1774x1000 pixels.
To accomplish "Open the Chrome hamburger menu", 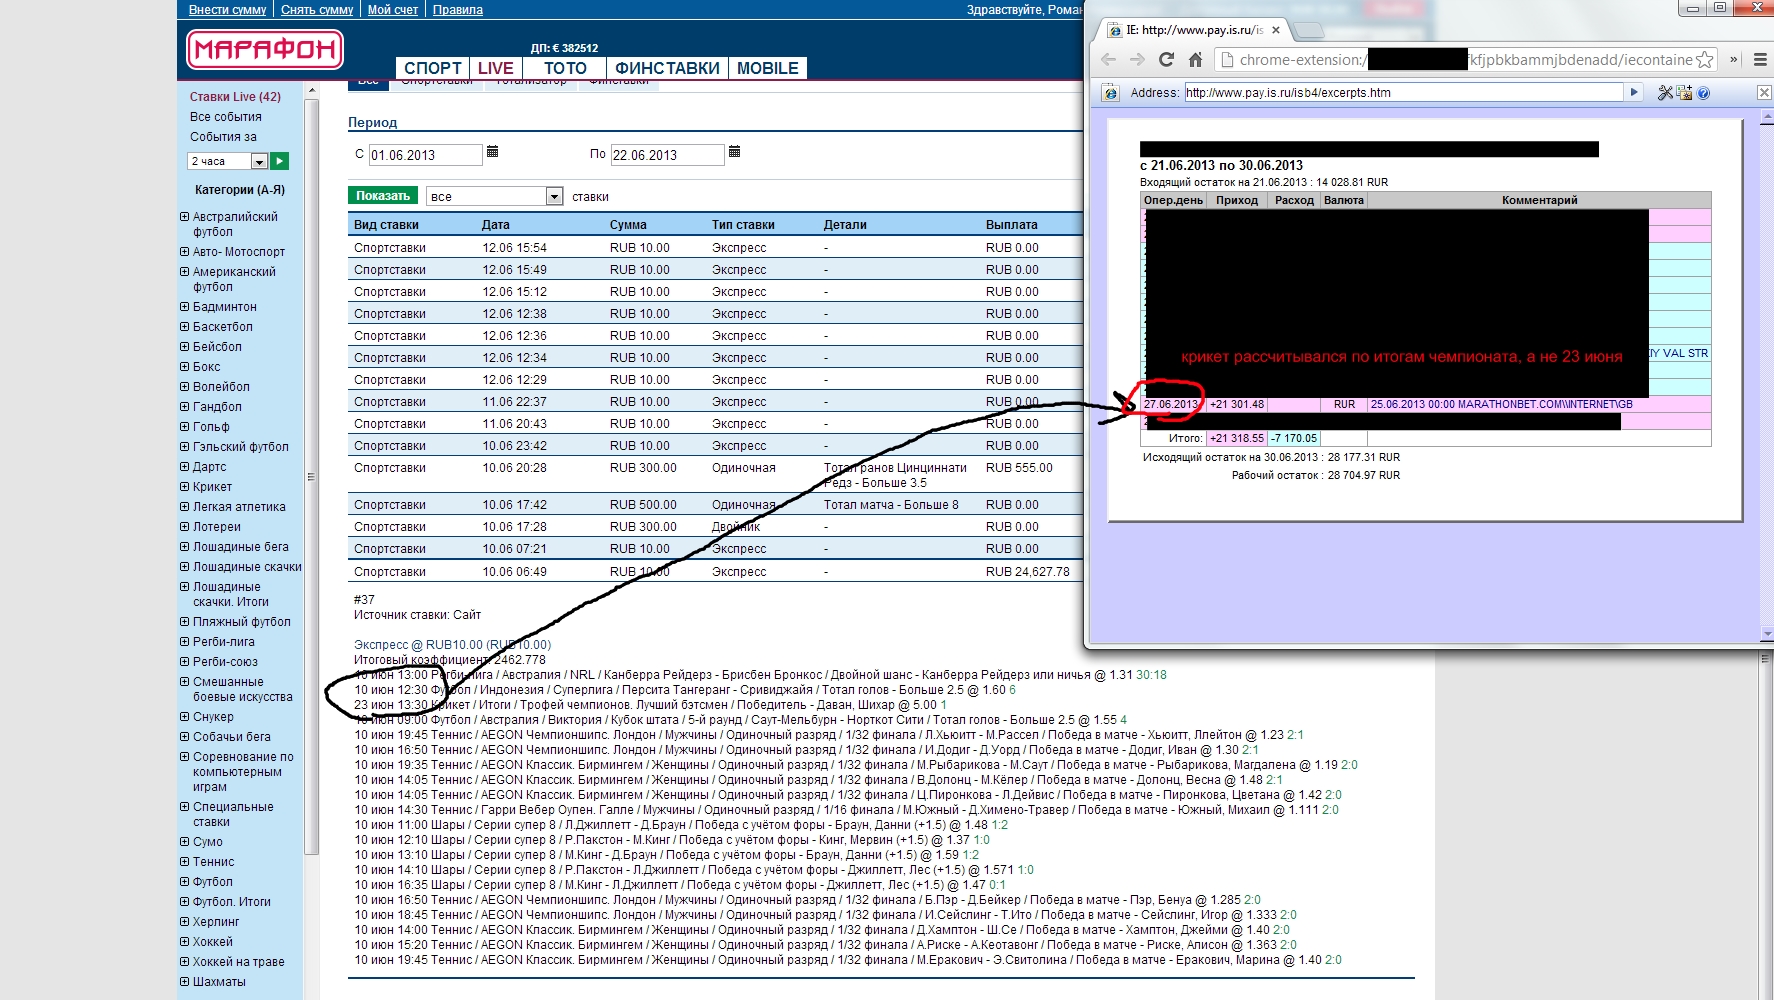I will point(1760,60).
